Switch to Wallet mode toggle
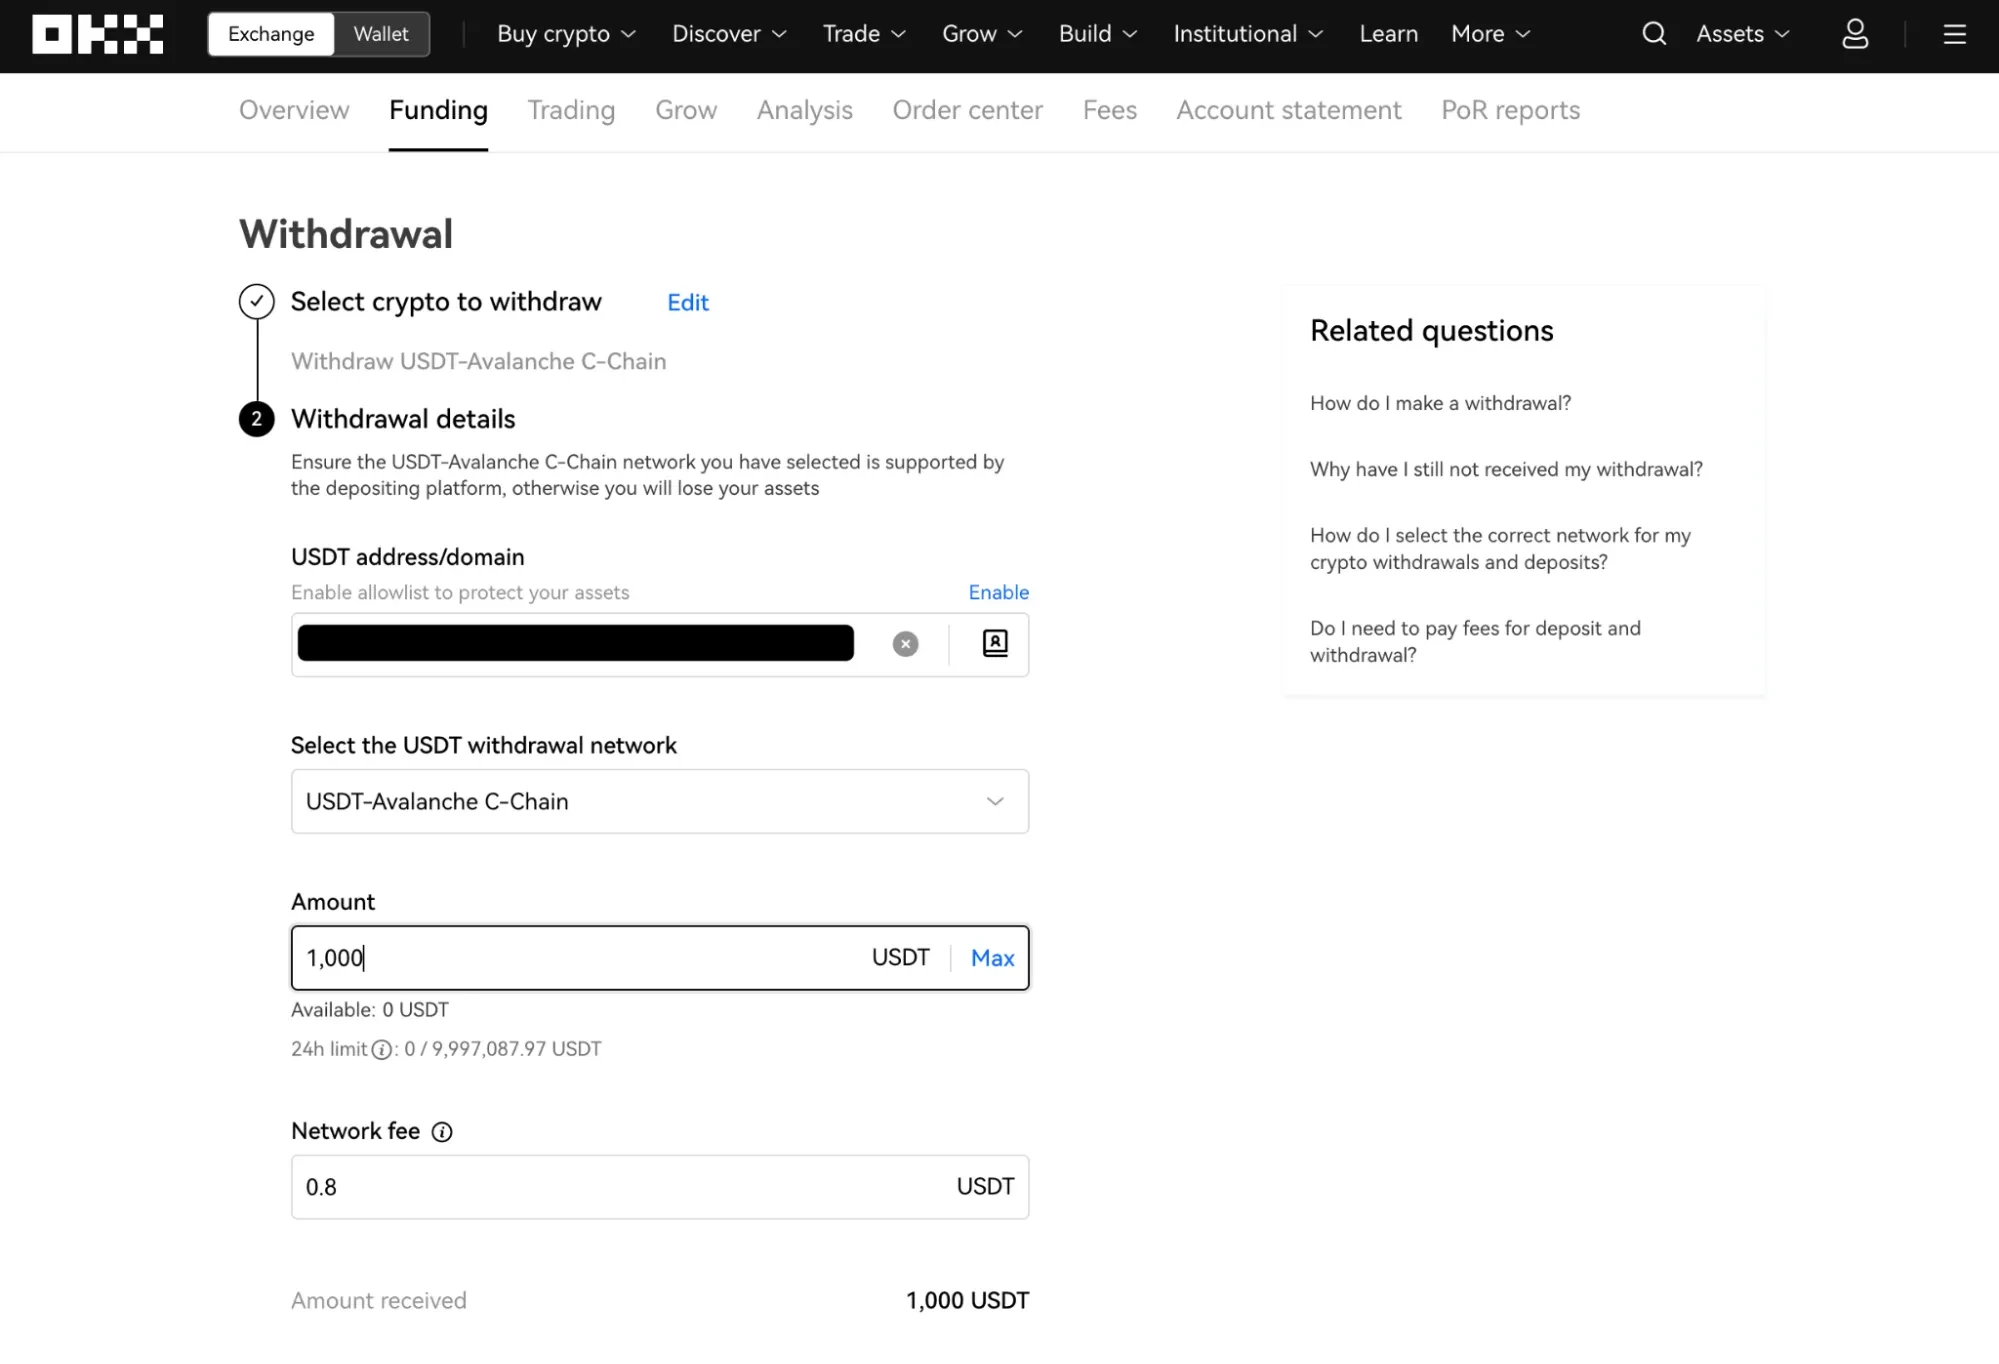The image size is (1999, 1364). (x=381, y=34)
